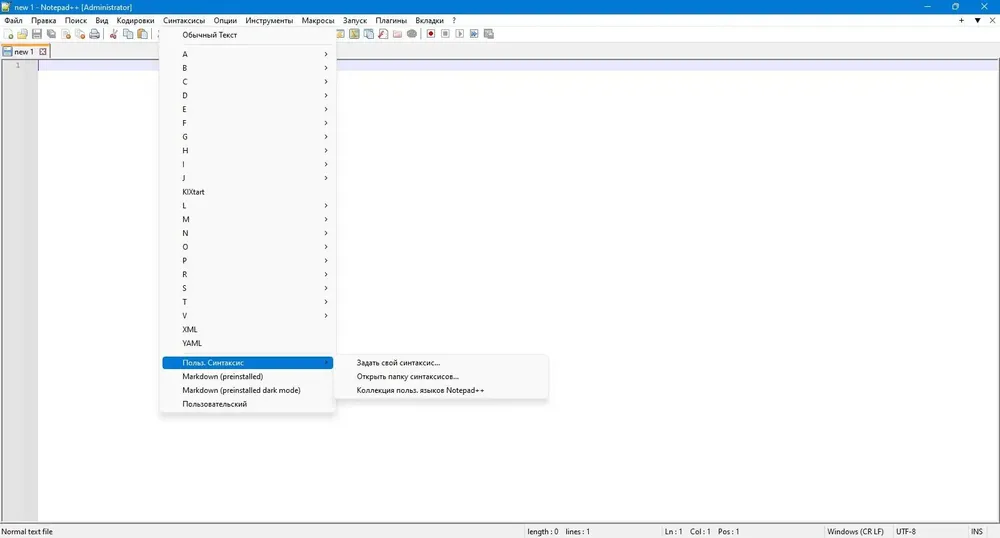Select Обычный Текст in the syntax menu
The height and width of the screenshot is (538, 1000).
coord(247,35)
